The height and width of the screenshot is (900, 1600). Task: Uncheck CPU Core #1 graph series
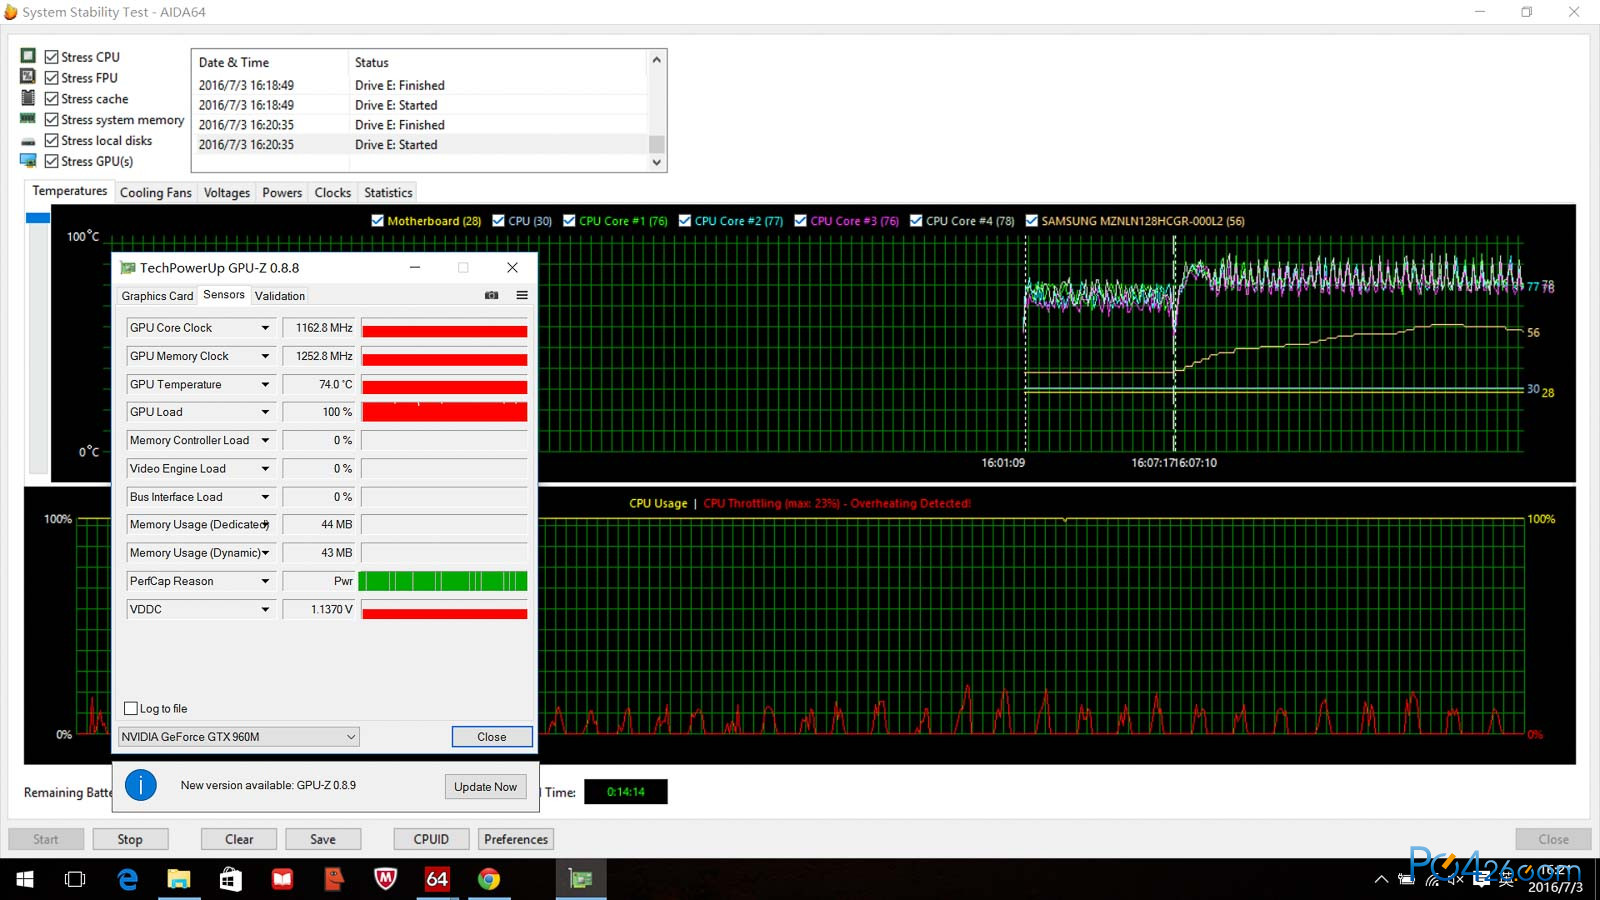coord(569,221)
